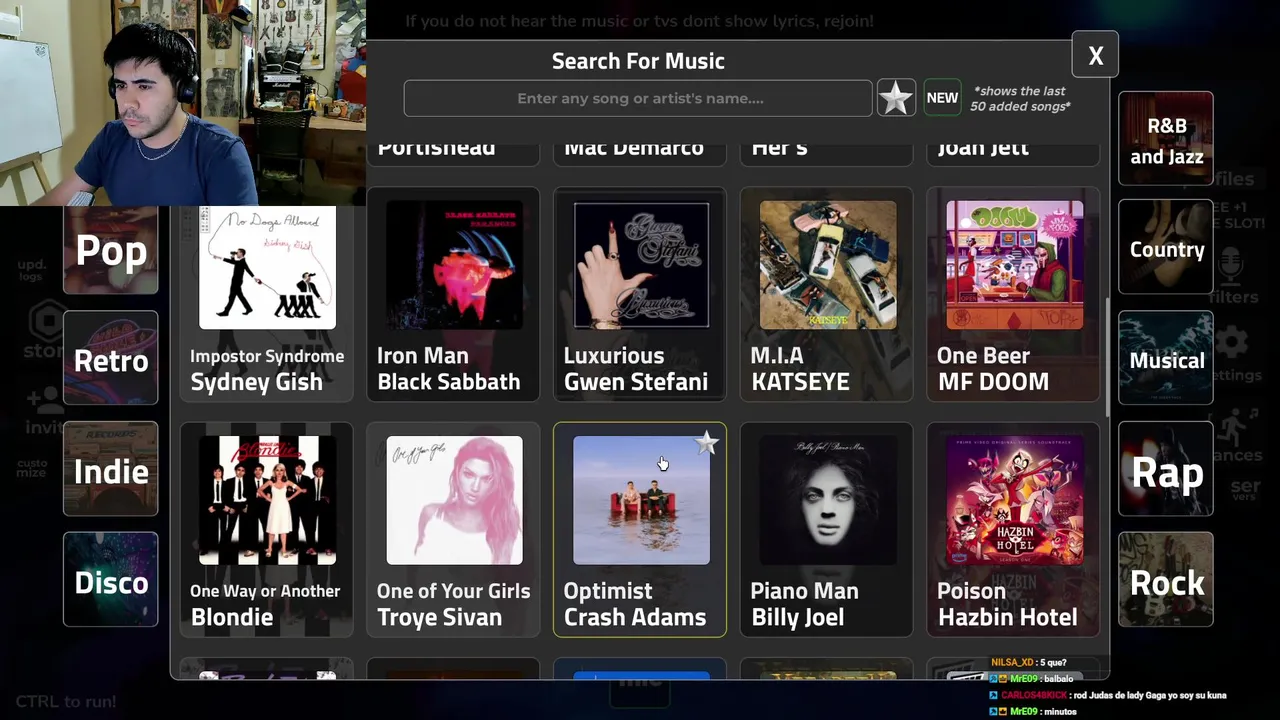The width and height of the screenshot is (1280, 720).
Task: Click the dimmed dances running-figure icon
Action: 1231,426
